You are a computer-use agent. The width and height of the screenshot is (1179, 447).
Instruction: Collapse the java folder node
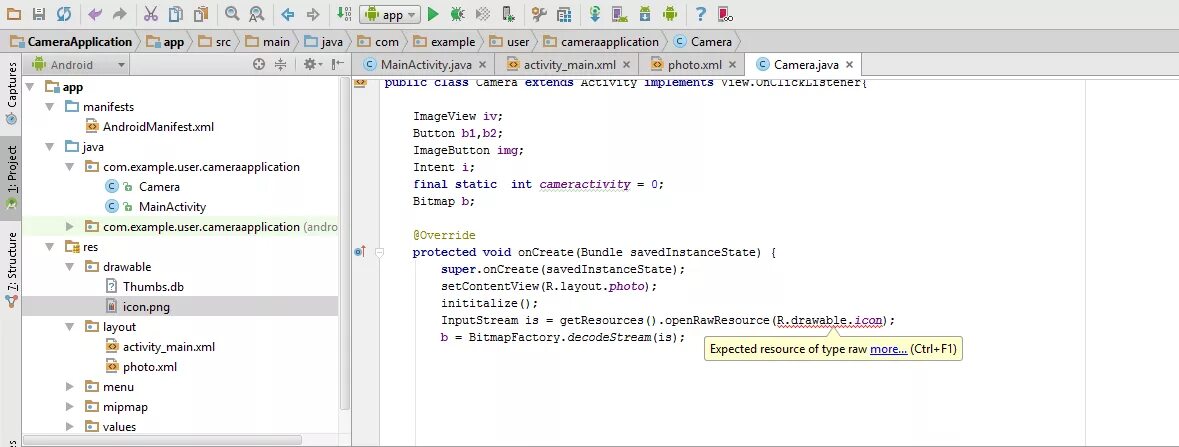50,147
